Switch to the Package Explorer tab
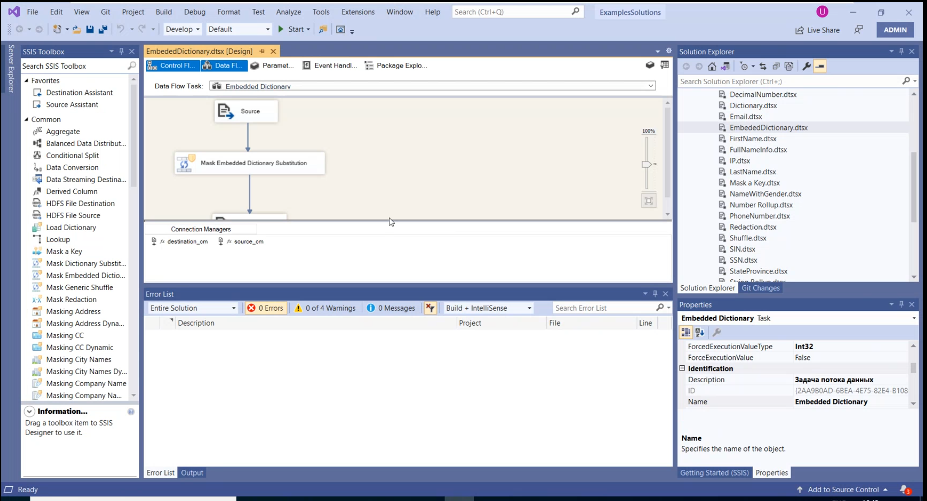This screenshot has height=501, width=927. [x=396, y=66]
